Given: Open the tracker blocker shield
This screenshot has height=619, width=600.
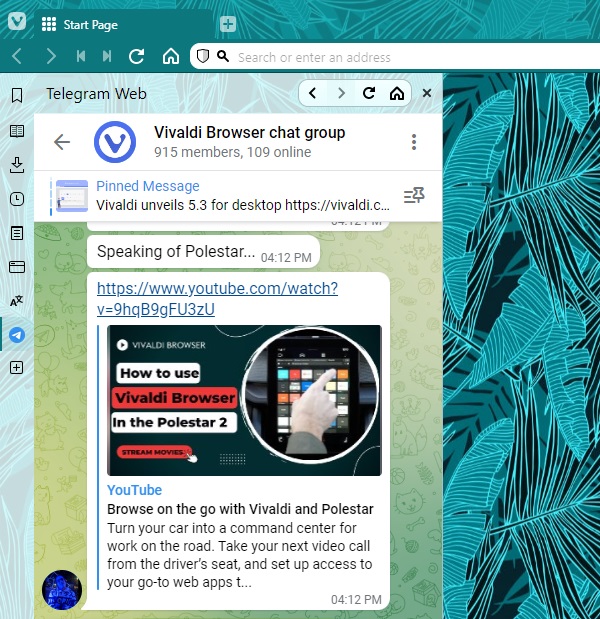Looking at the screenshot, I should tap(203, 56).
